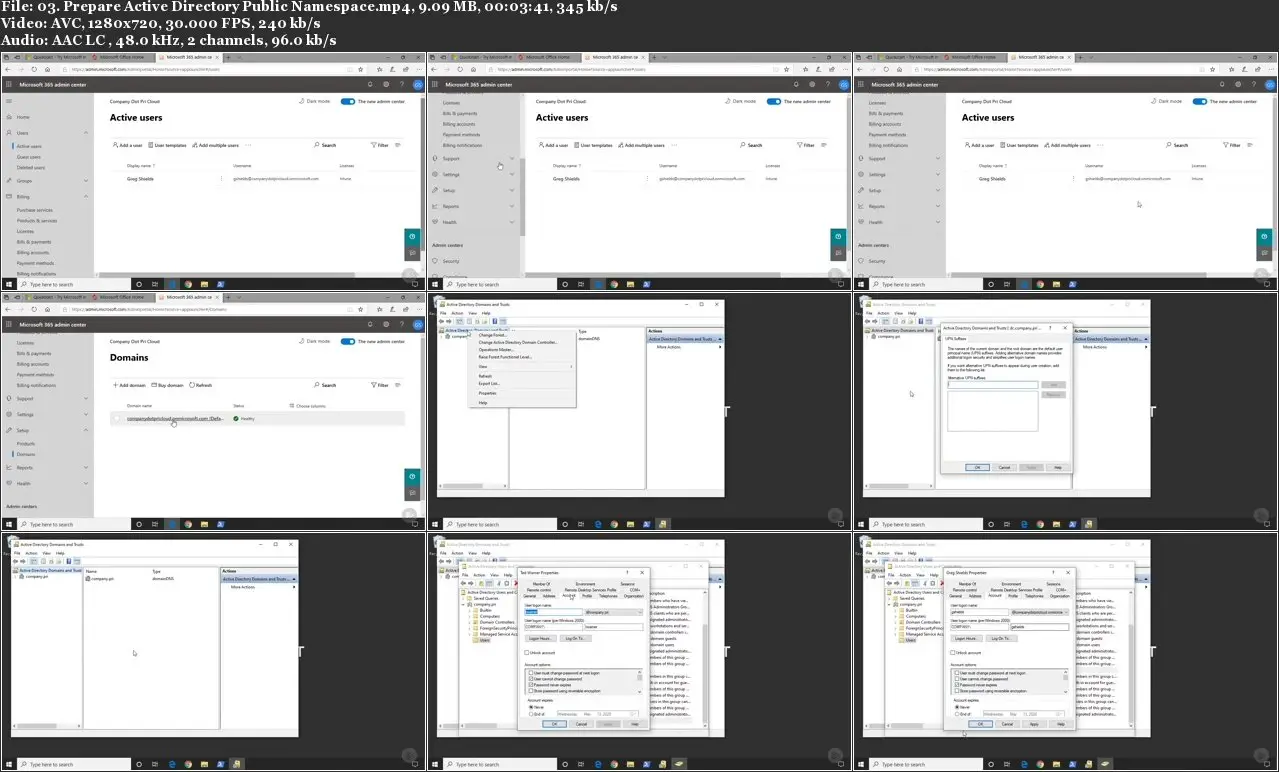Select "Properties" from the context menu
Viewport: 1279px width, 772px height.
pos(488,393)
